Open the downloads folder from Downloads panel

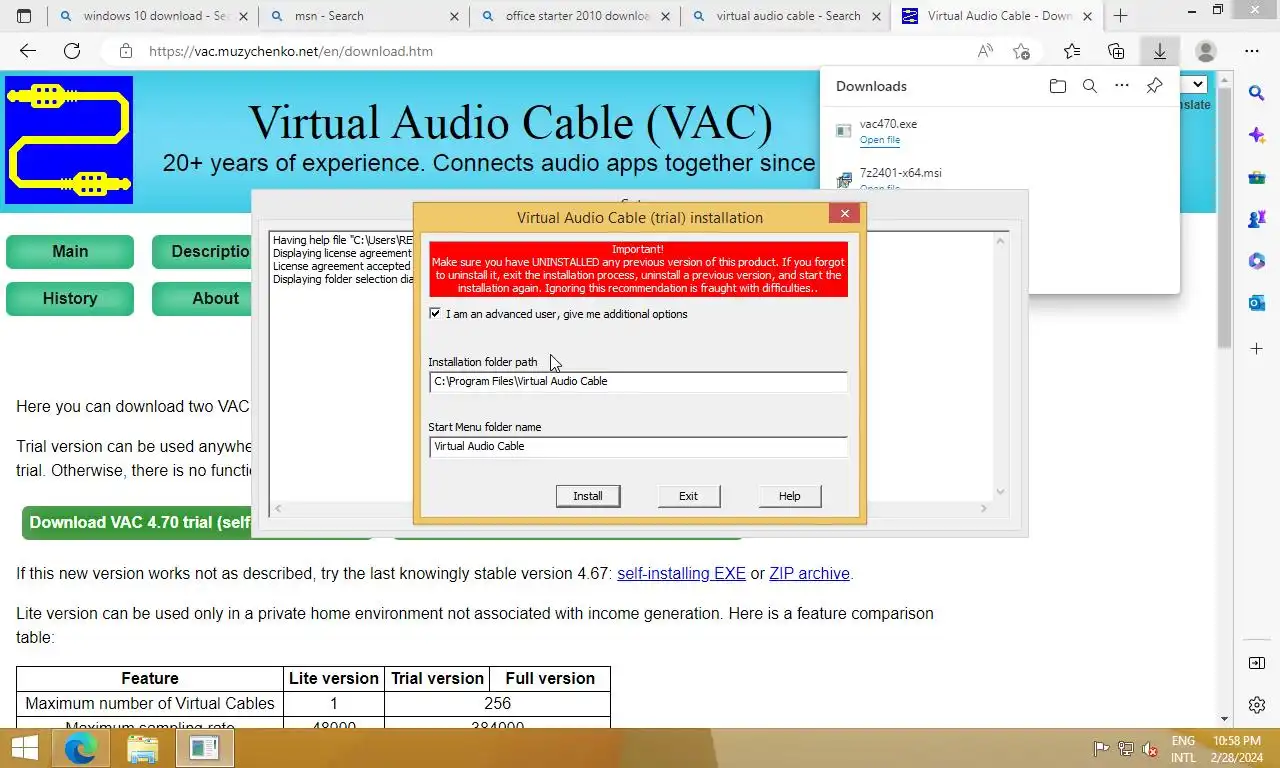point(1058,86)
